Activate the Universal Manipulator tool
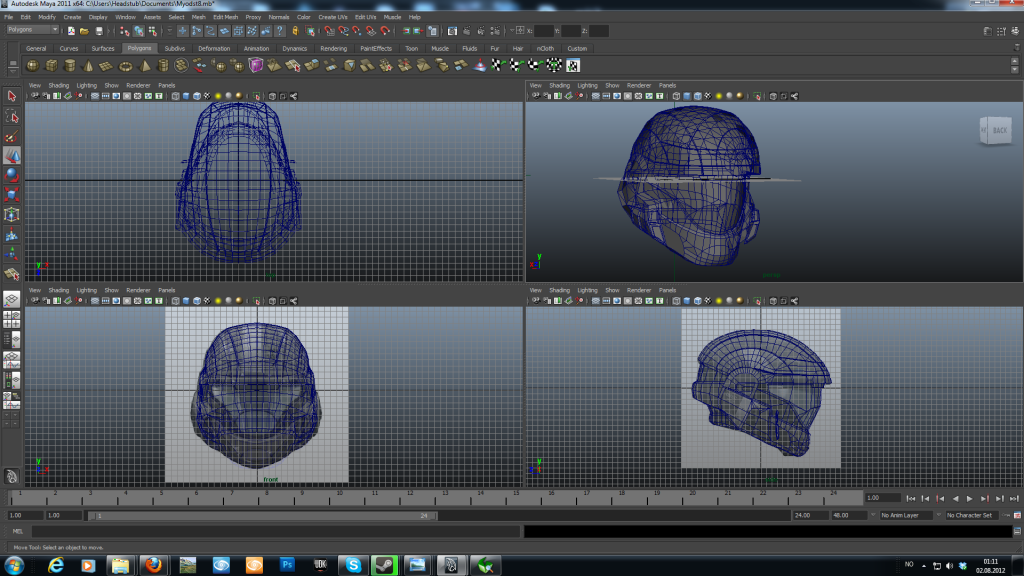Screen dimensions: 1024x576 pos(12,215)
